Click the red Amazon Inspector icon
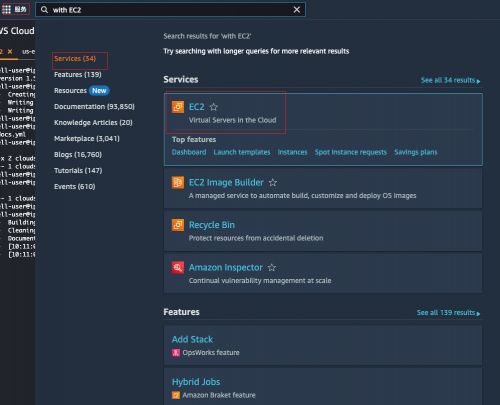Viewport: 500px width, 405px height. pyautogui.click(x=178, y=267)
